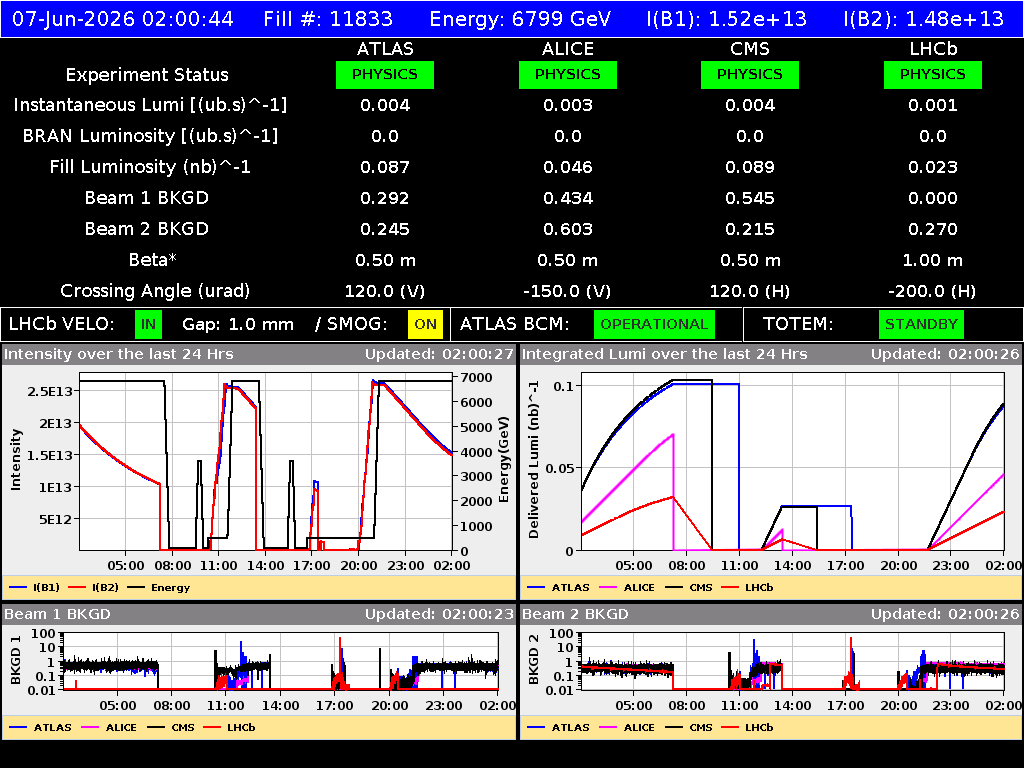Click the "Beam 2 BKGD" table row label

(147, 229)
